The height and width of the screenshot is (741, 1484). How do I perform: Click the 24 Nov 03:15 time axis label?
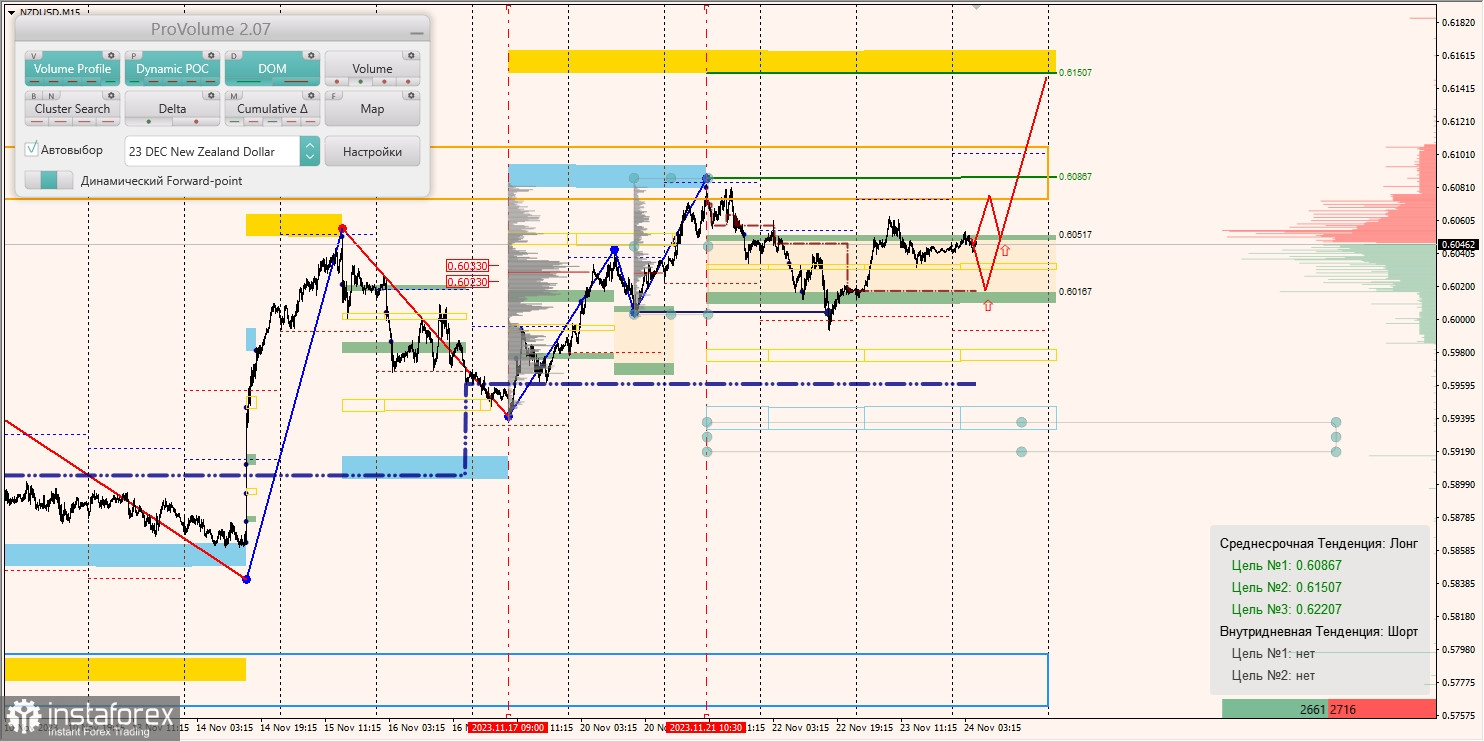pos(992,729)
